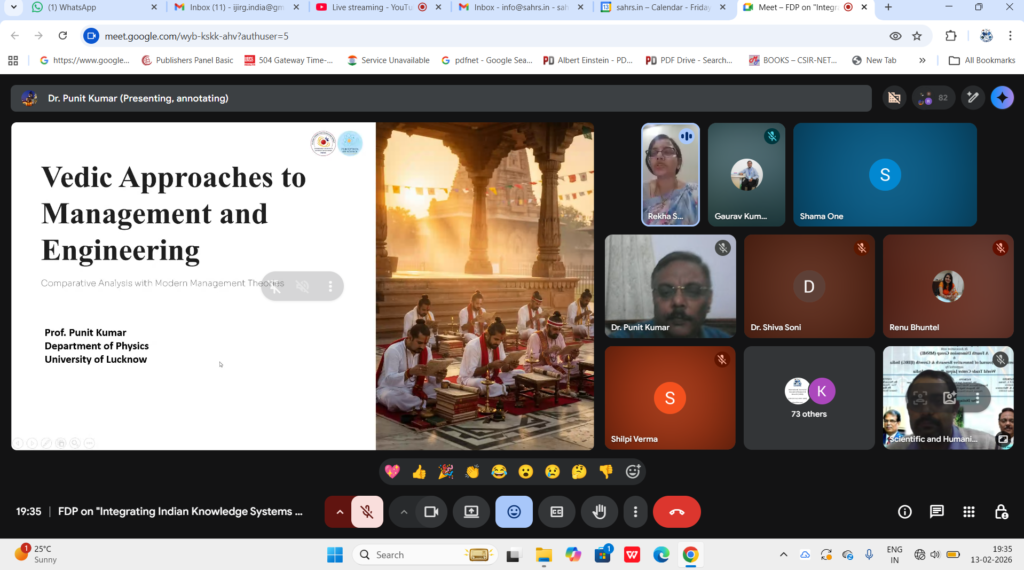Expand video settings arrow beside camera

(x=404, y=512)
